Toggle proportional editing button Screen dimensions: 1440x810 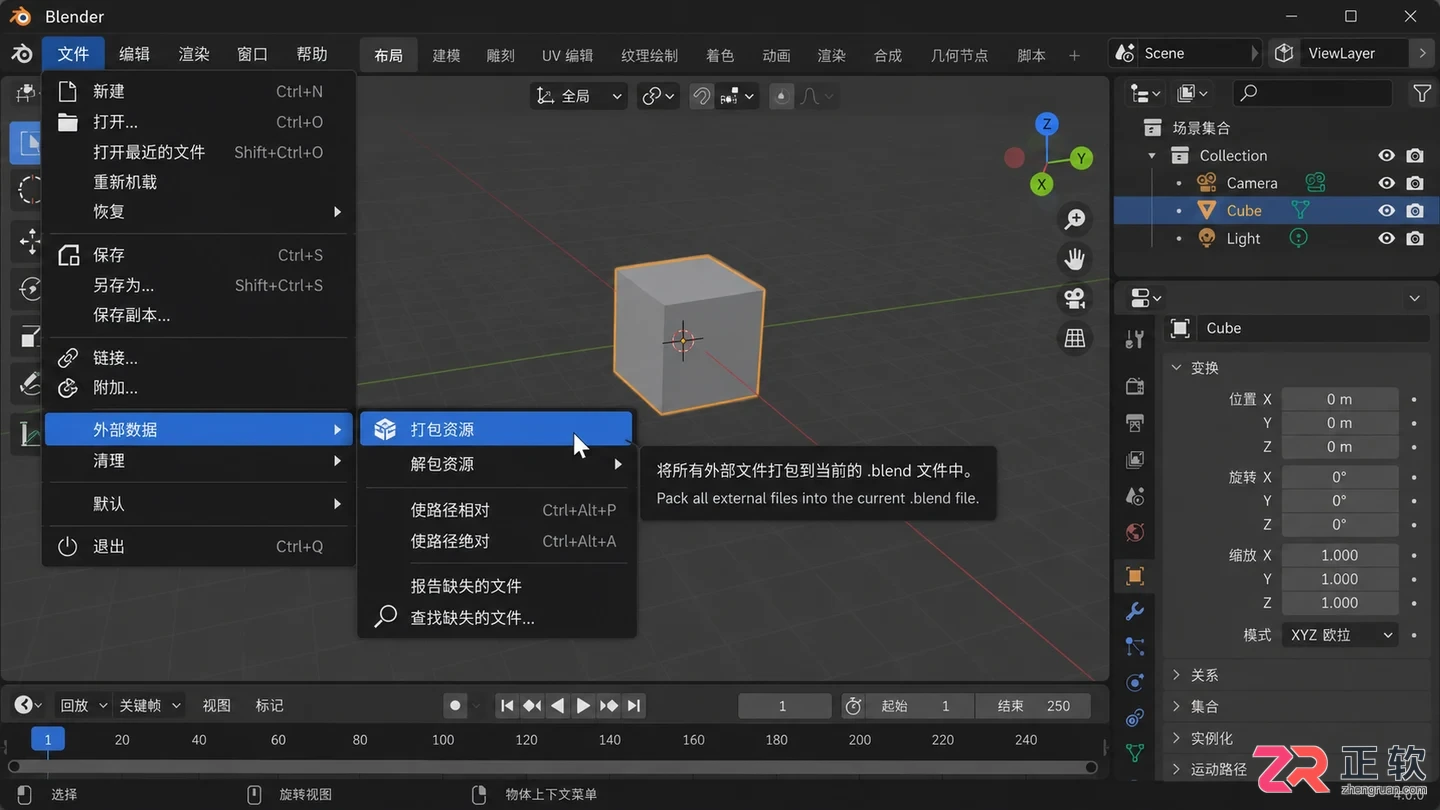782,96
